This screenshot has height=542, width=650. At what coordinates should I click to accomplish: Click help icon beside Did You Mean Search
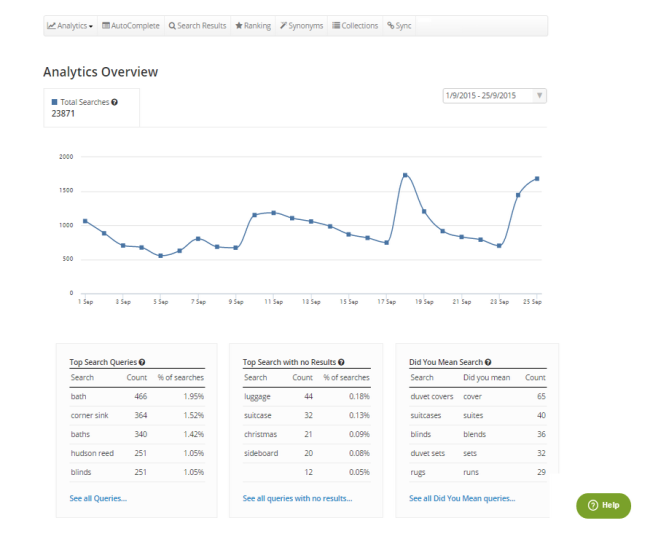coord(488,362)
